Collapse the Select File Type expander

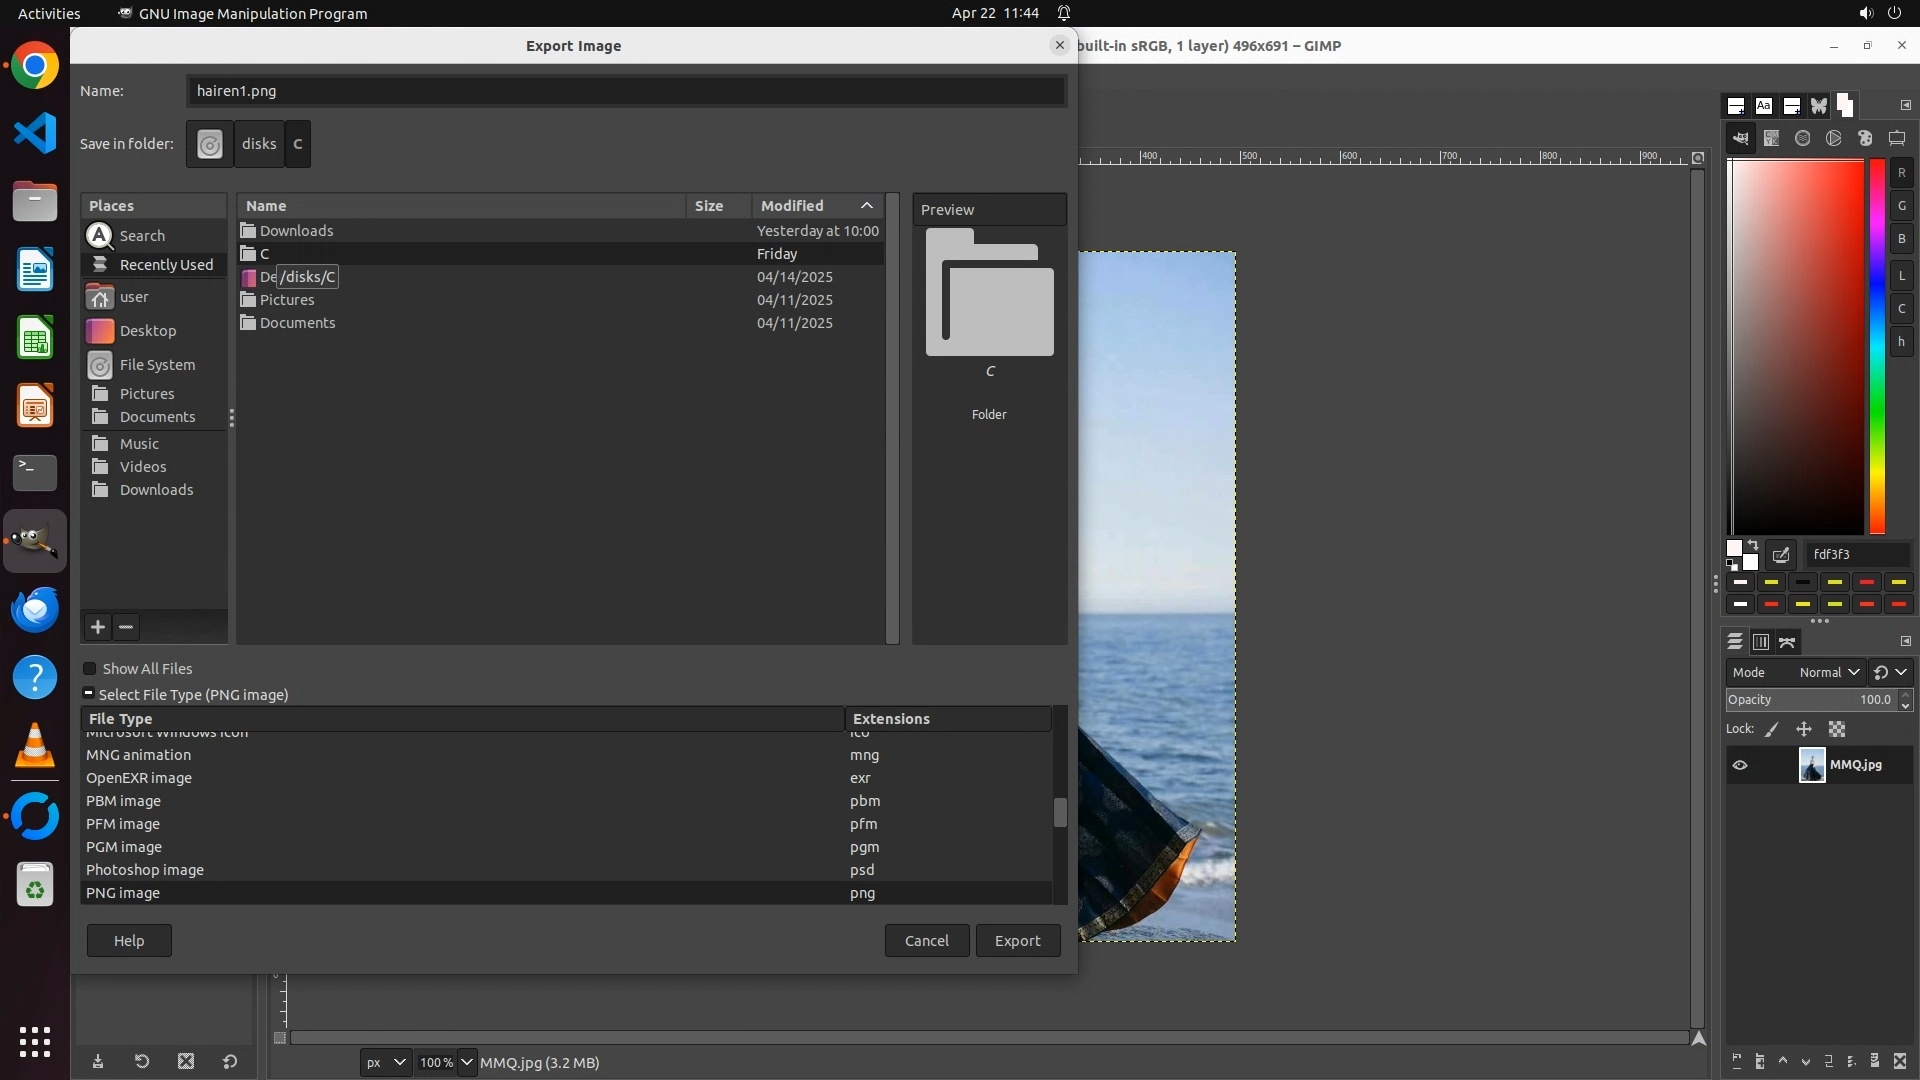click(88, 694)
